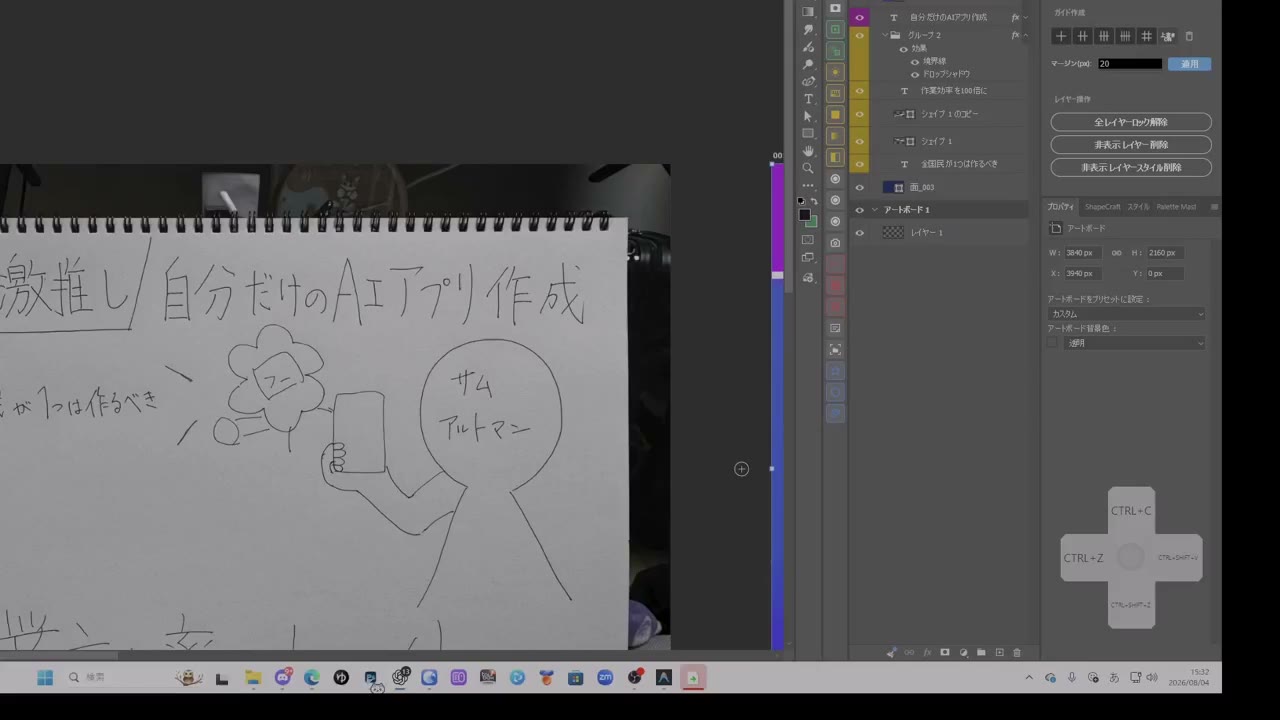Click the camera icon in the action strip

[x=835, y=243]
